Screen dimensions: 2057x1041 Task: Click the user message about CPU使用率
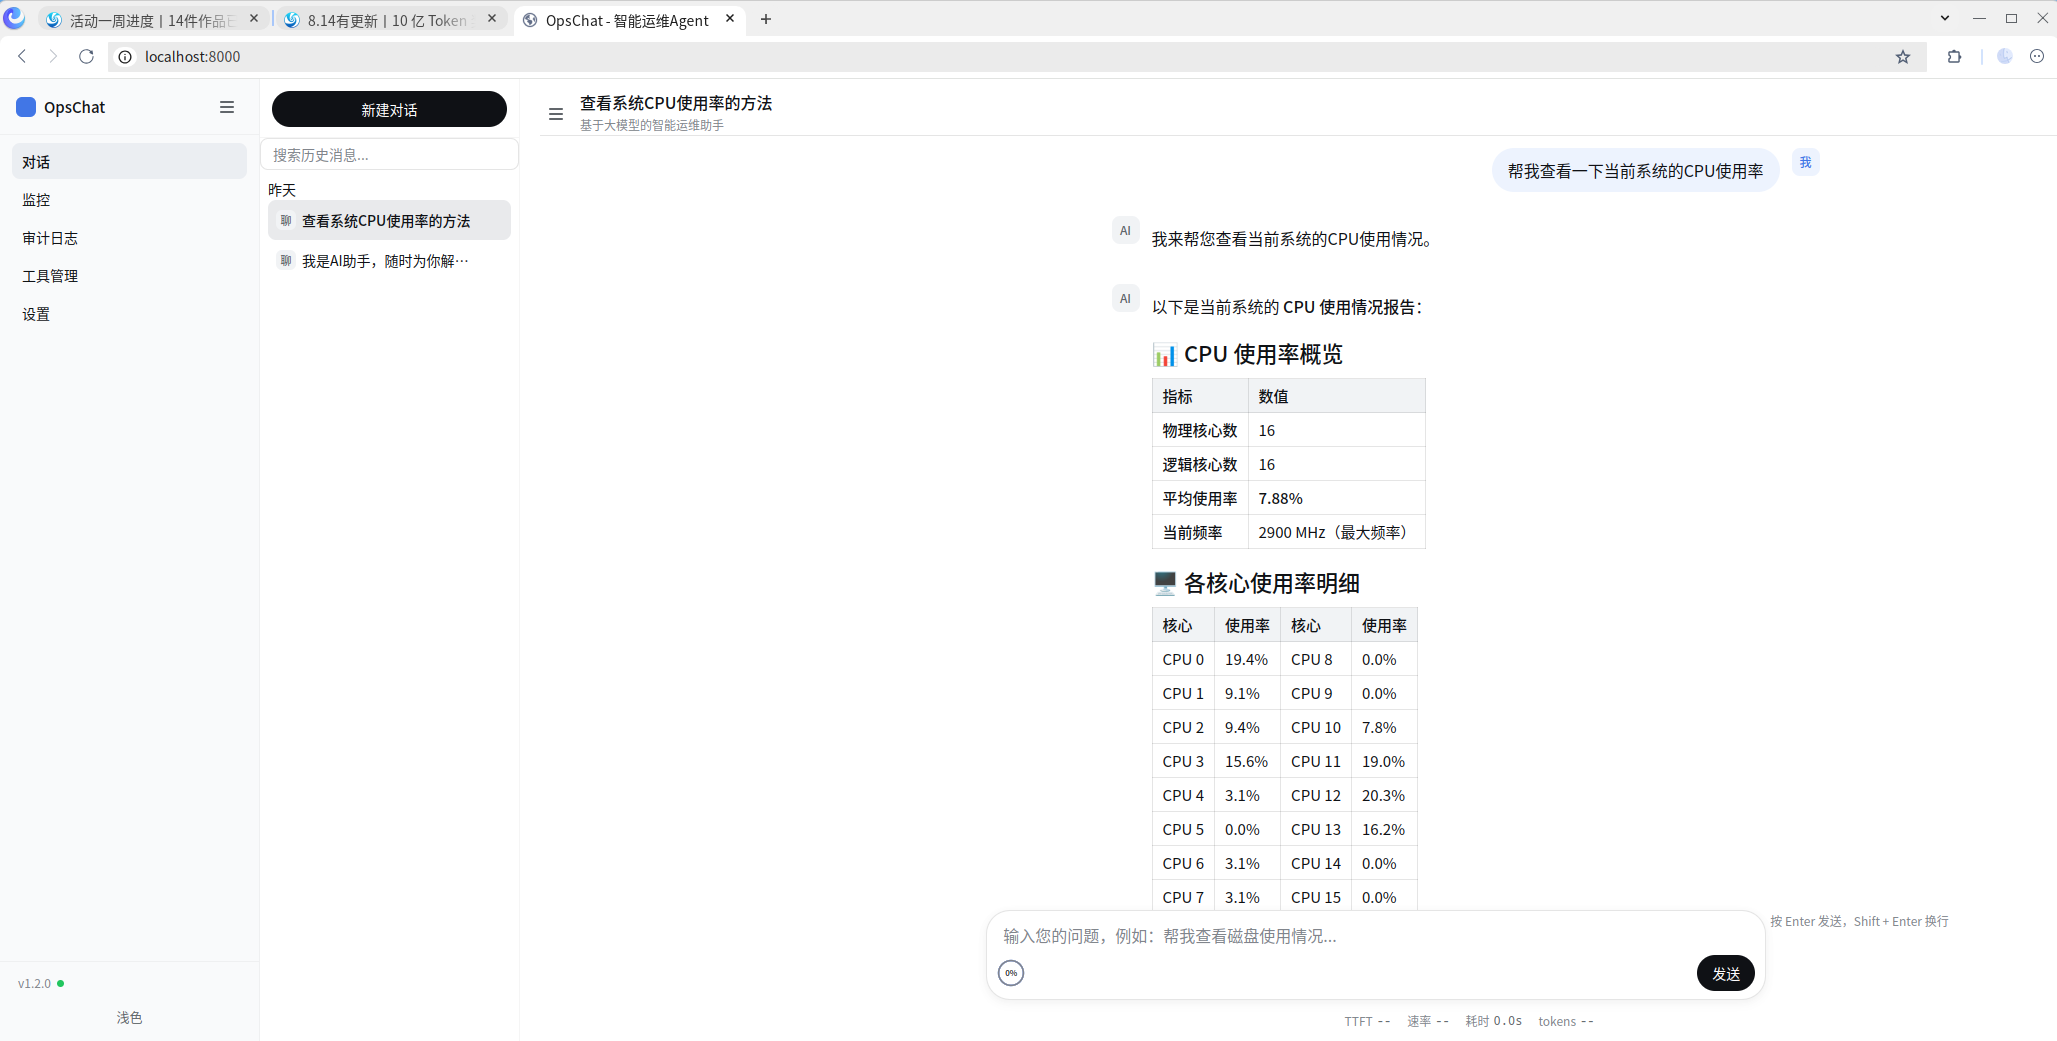point(1635,171)
